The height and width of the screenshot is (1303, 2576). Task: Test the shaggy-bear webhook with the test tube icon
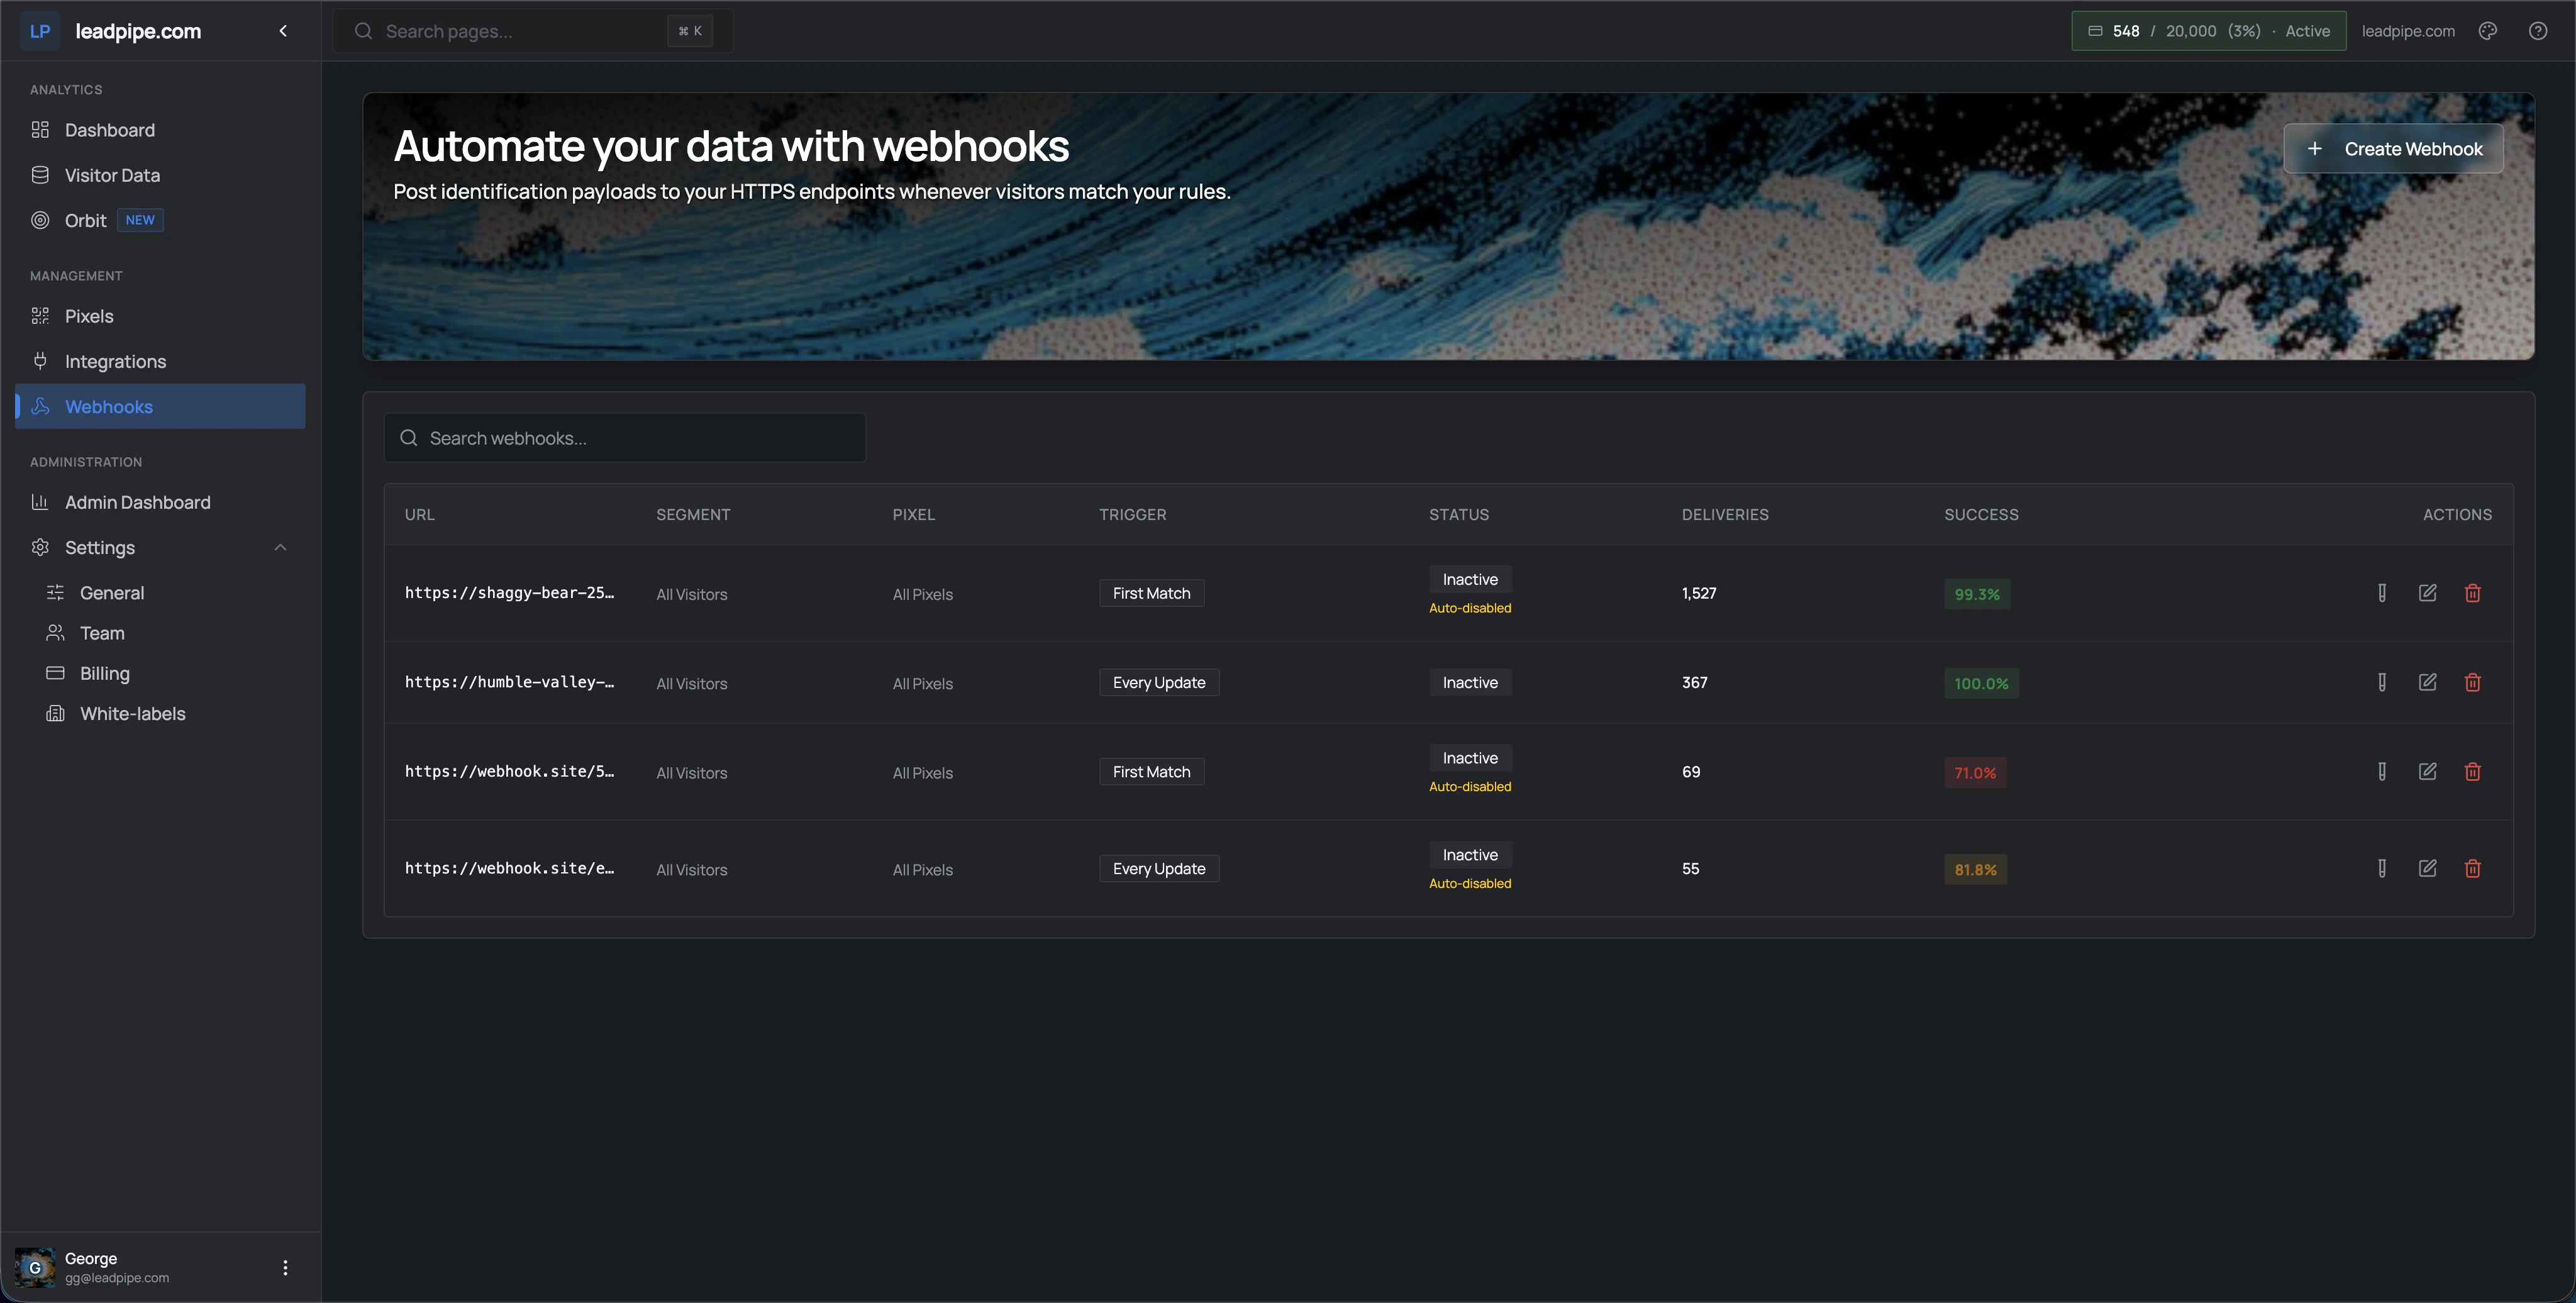pyautogui.click(x=2382, y=593)
